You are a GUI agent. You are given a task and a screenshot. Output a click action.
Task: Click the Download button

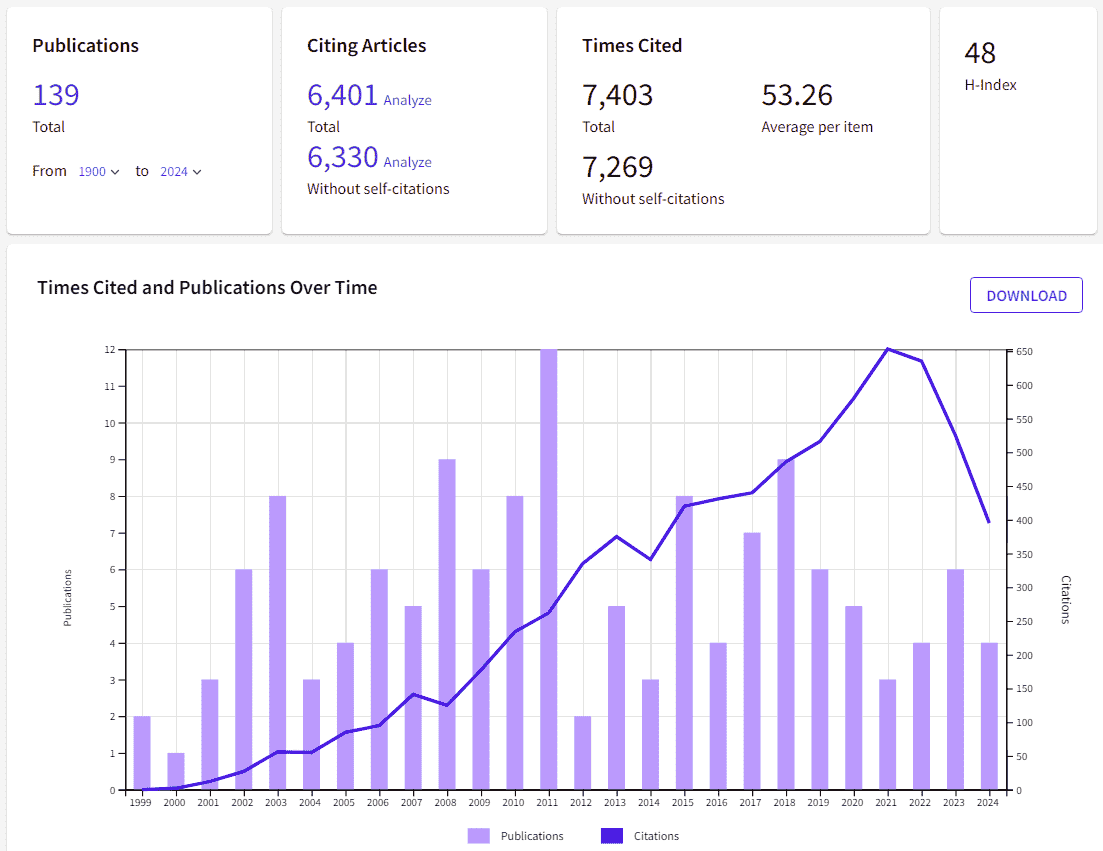1026,295
